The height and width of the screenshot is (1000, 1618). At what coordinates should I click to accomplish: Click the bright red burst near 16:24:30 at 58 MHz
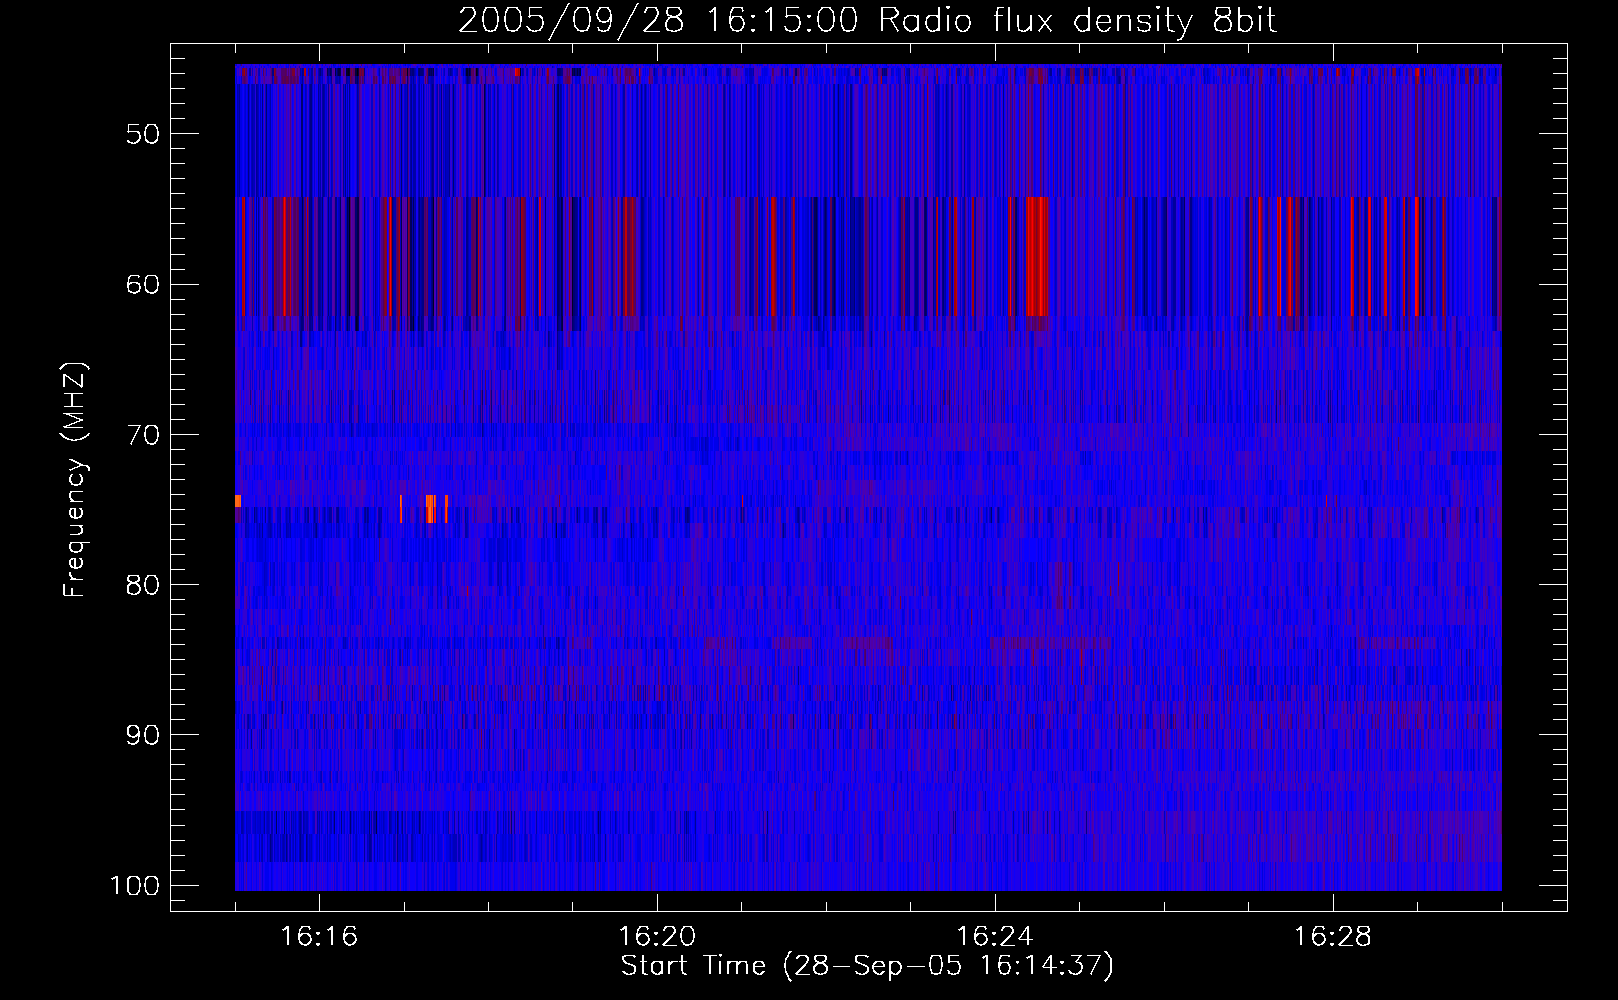pyautogui.click(x=1036, y=256)
